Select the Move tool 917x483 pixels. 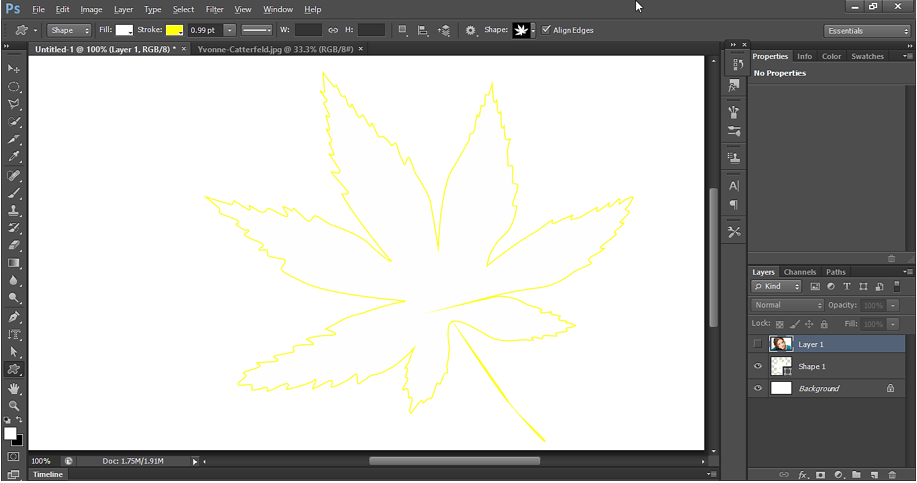tap(13, 69)
